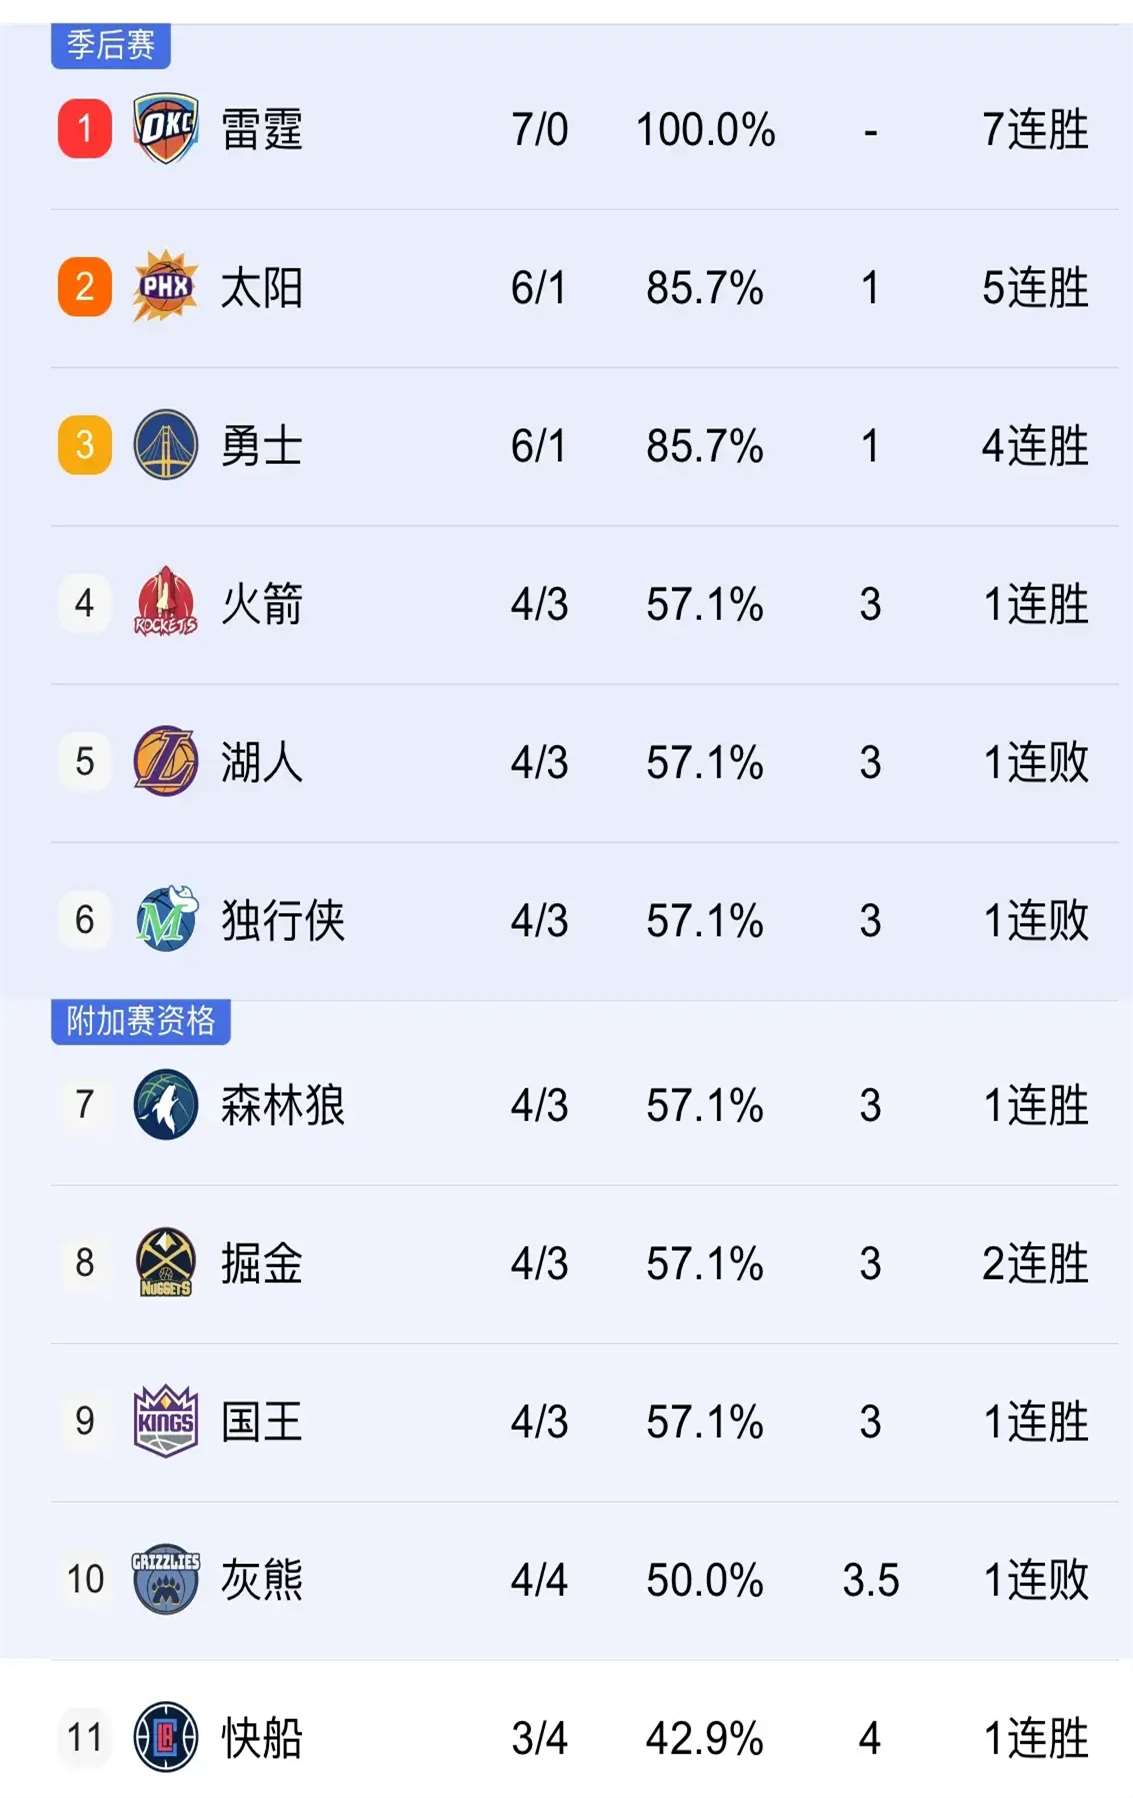The width and height of the screenshot is (1133, 1798).
Task: Tap the Grizzlies (灰熊) logo
Action: pos(166,1579)
